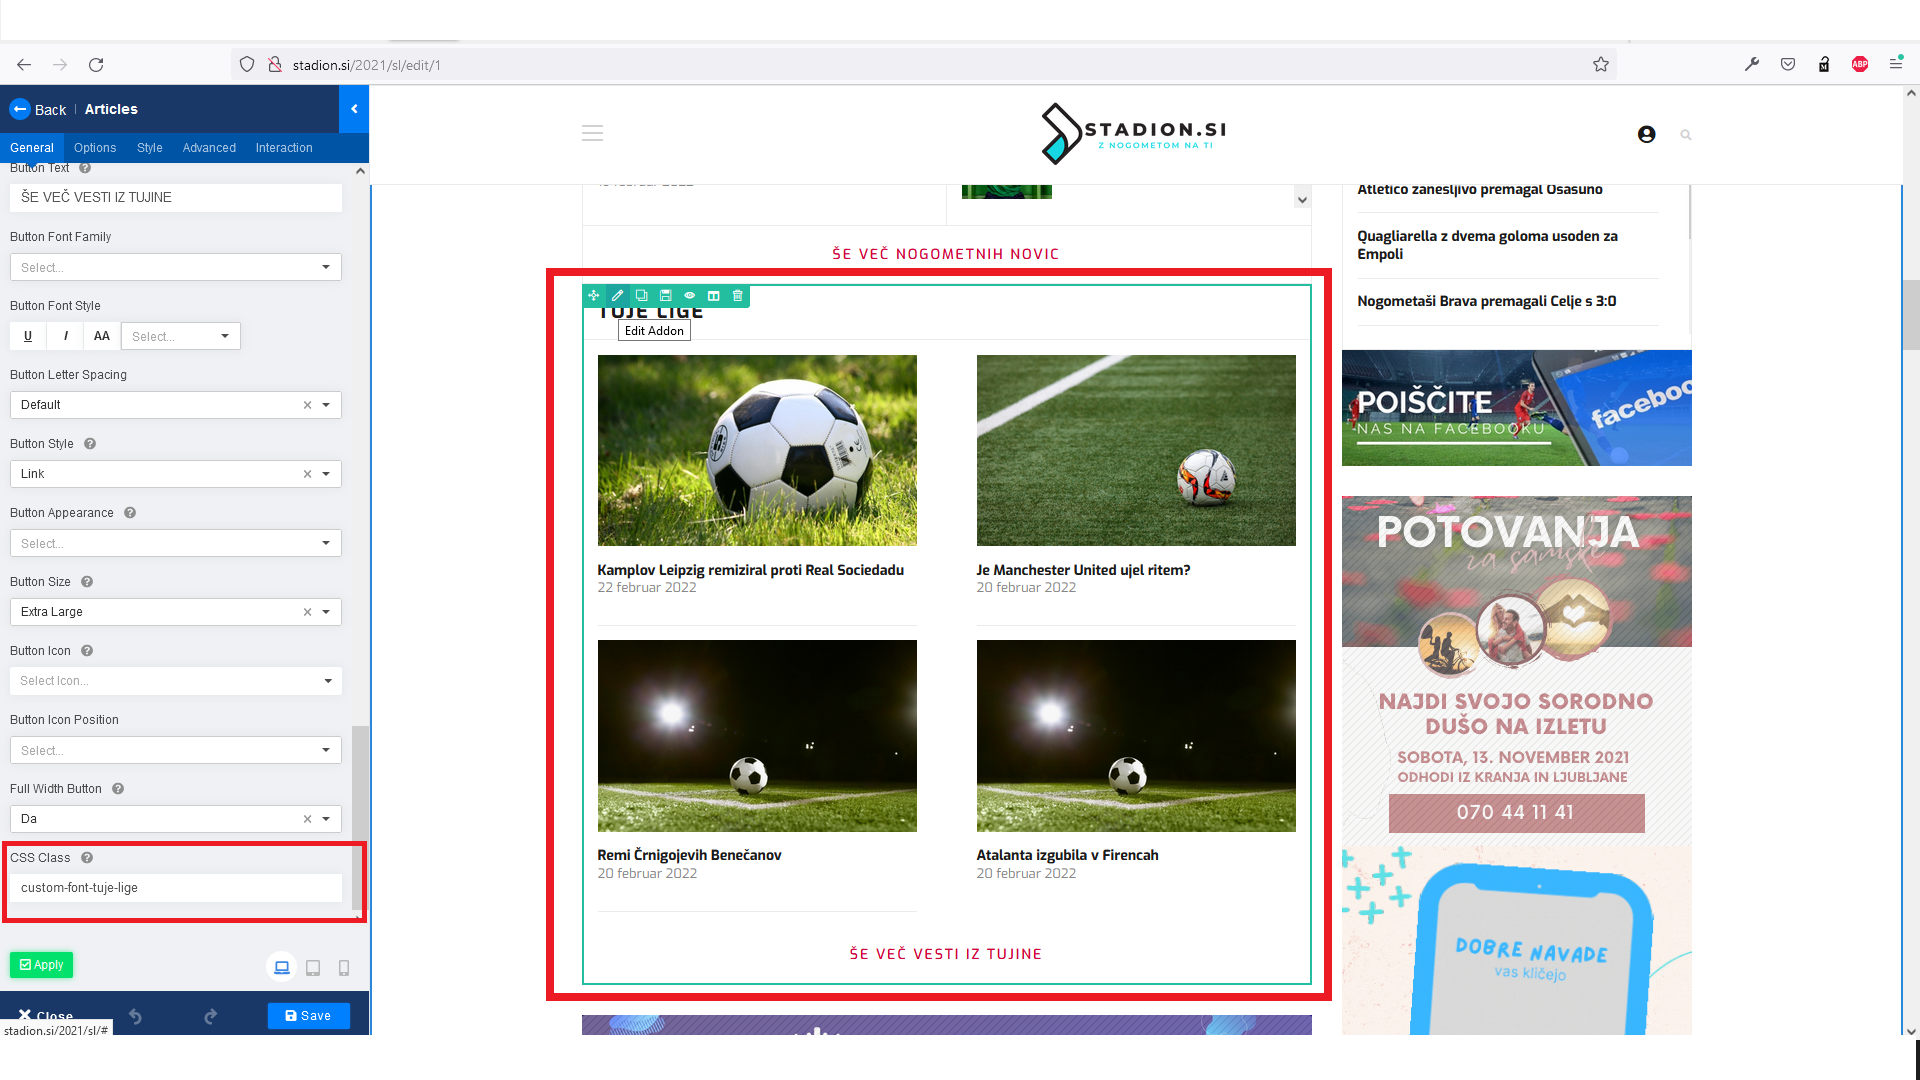Click the blue Save button
The image size is (1920, 1080).
(x=308, y=1016)
